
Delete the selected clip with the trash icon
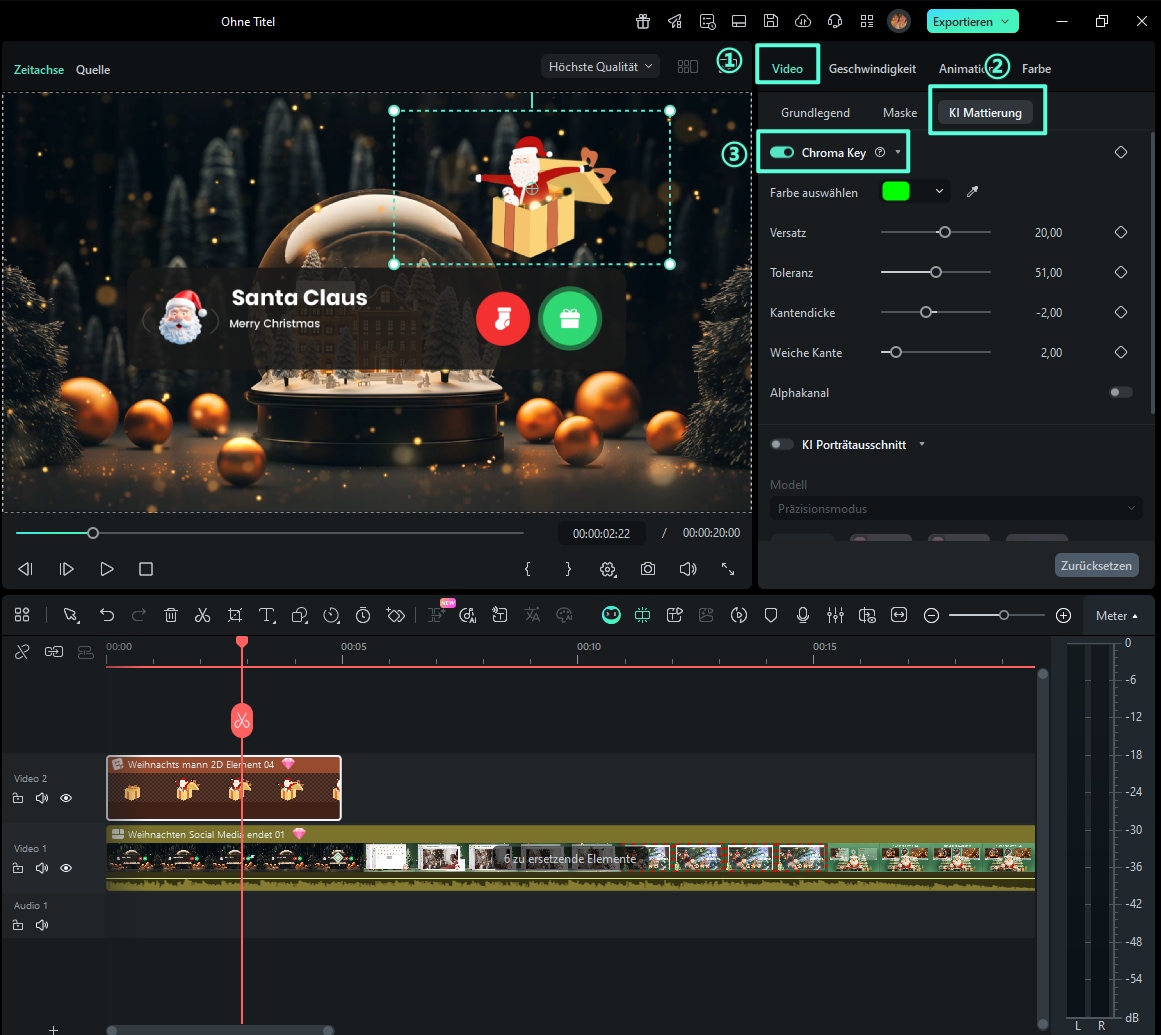[x=171, y=615]
